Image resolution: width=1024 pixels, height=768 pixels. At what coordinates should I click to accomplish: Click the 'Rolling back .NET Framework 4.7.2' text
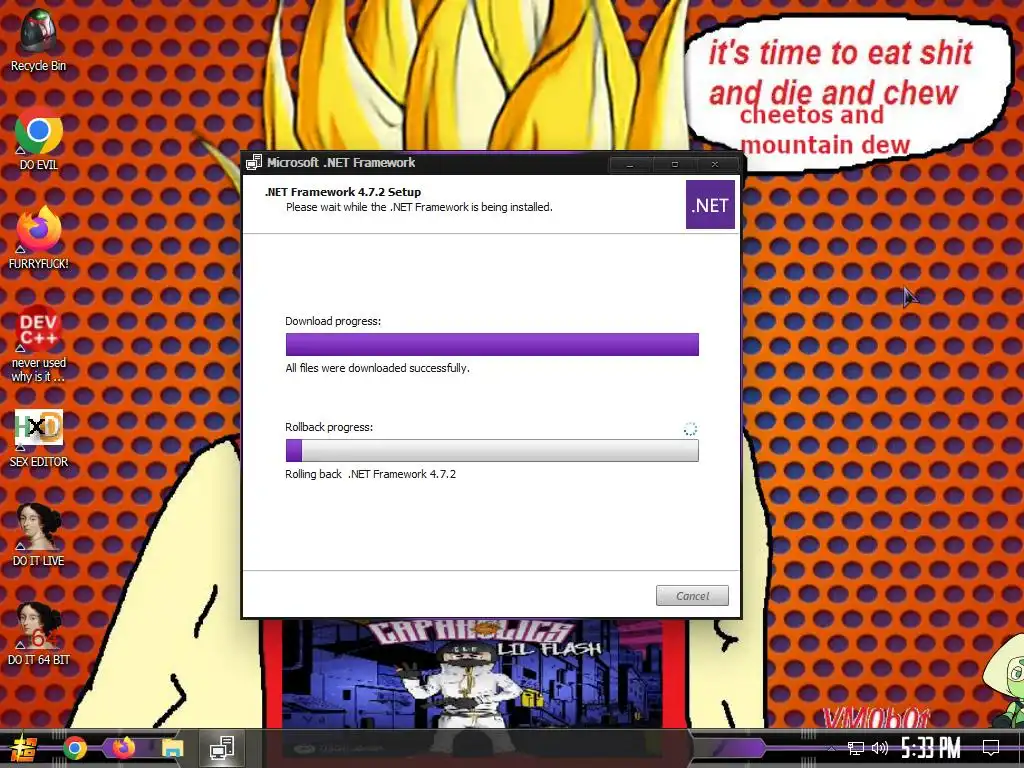tap(370, 474)
